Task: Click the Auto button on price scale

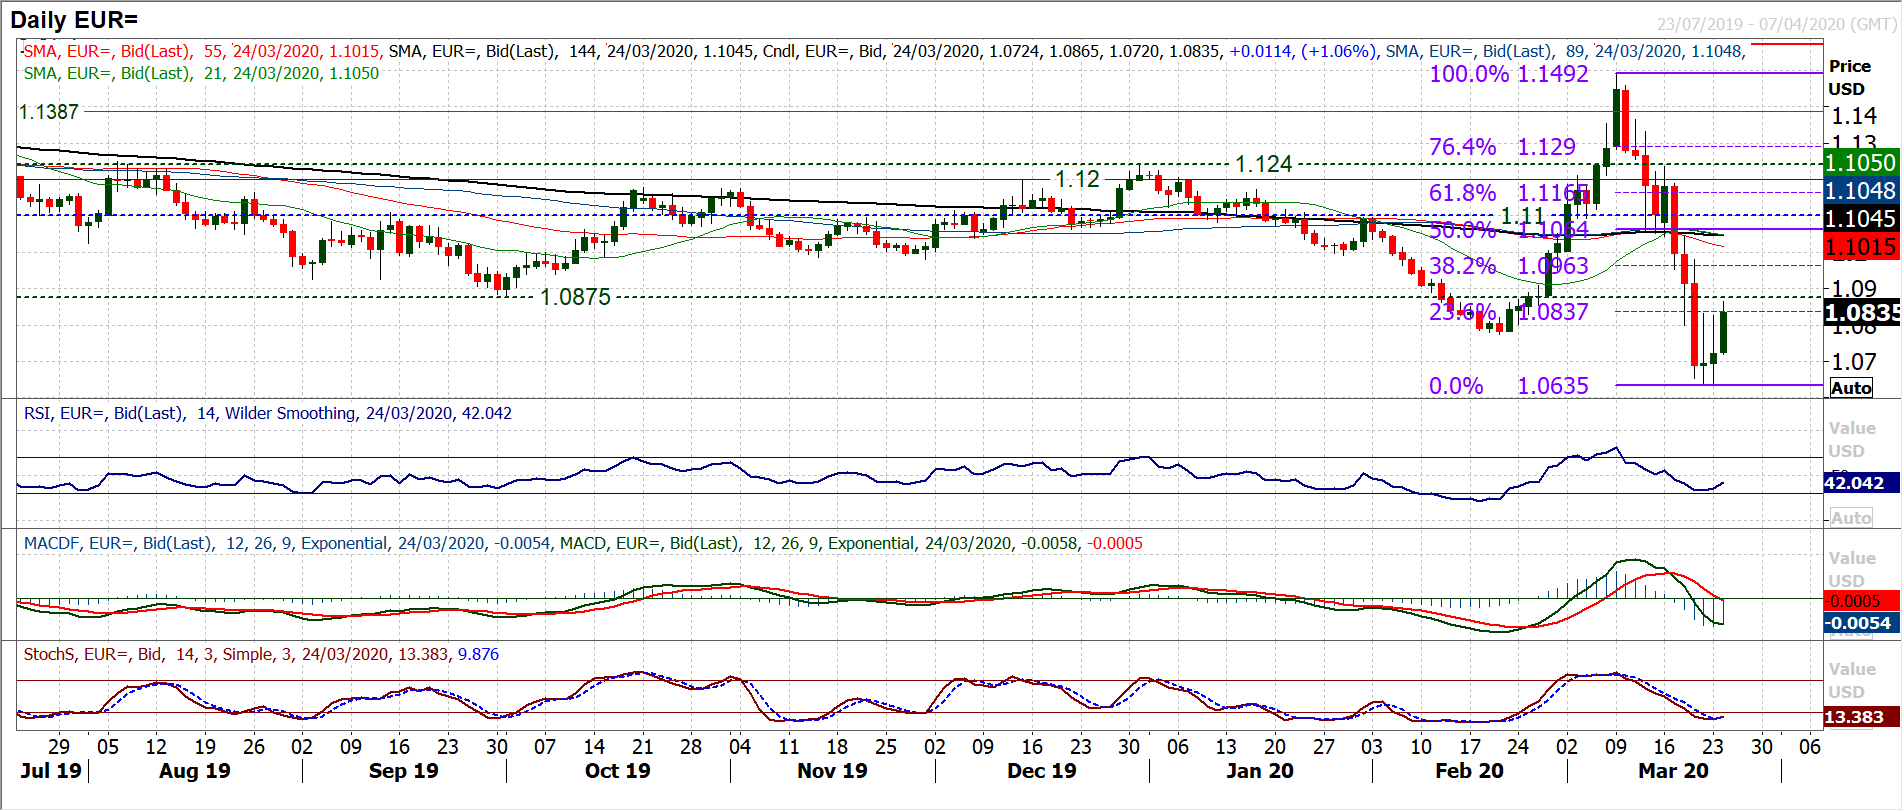Action: coord(1851,388)
